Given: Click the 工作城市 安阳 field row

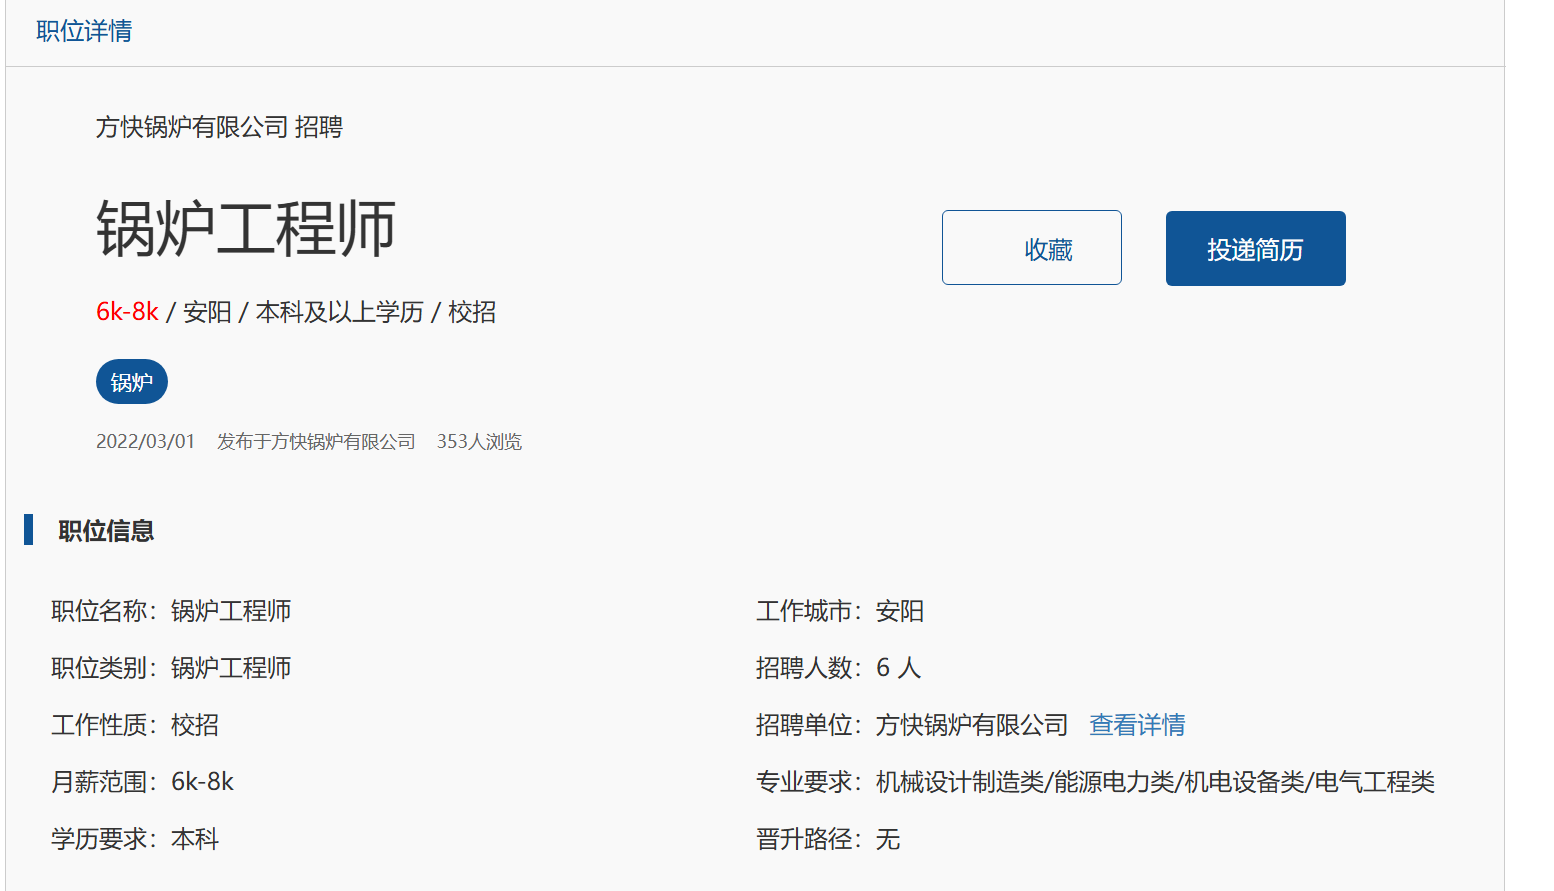Looking at the screenshot, I should click(839, 611).
